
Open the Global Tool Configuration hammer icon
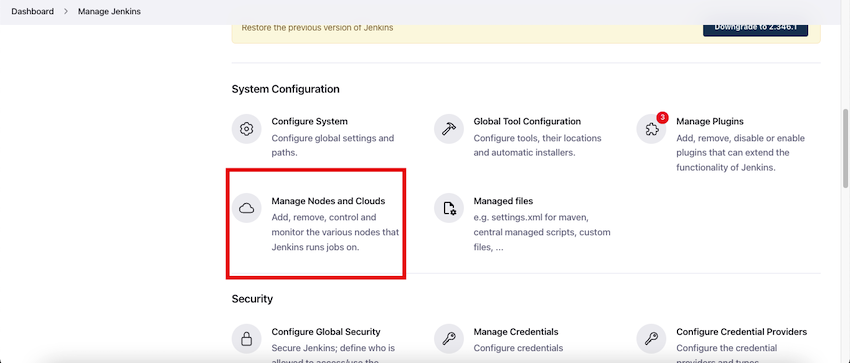[x=449, y=129]
